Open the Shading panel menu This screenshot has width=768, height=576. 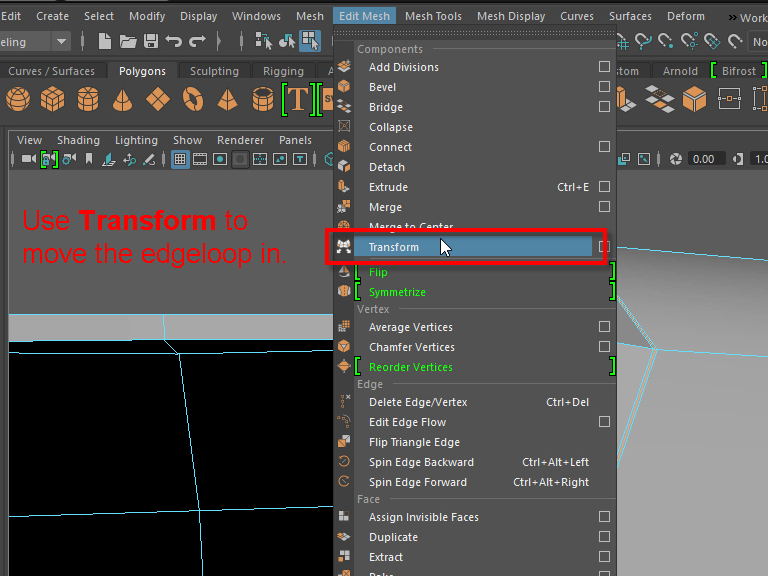[78, 140]
